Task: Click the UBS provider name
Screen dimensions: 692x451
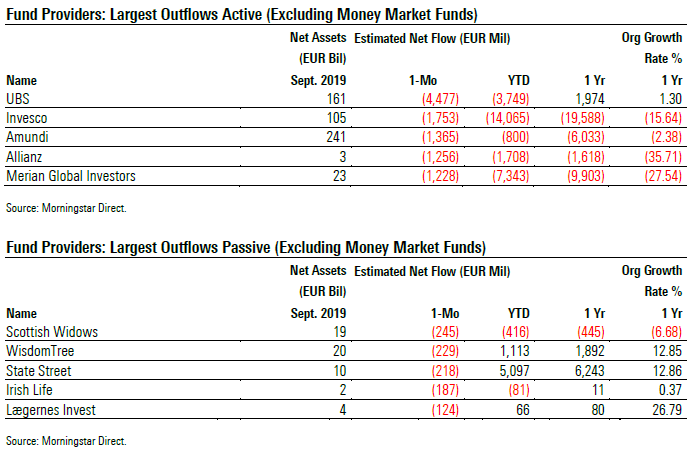Action: [x=18, y=97]
